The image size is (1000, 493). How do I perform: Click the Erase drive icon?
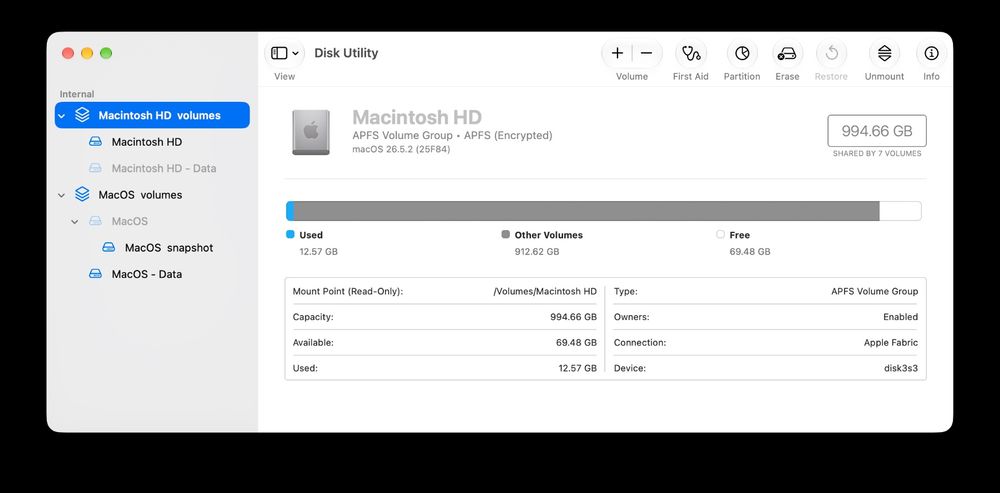787,54
